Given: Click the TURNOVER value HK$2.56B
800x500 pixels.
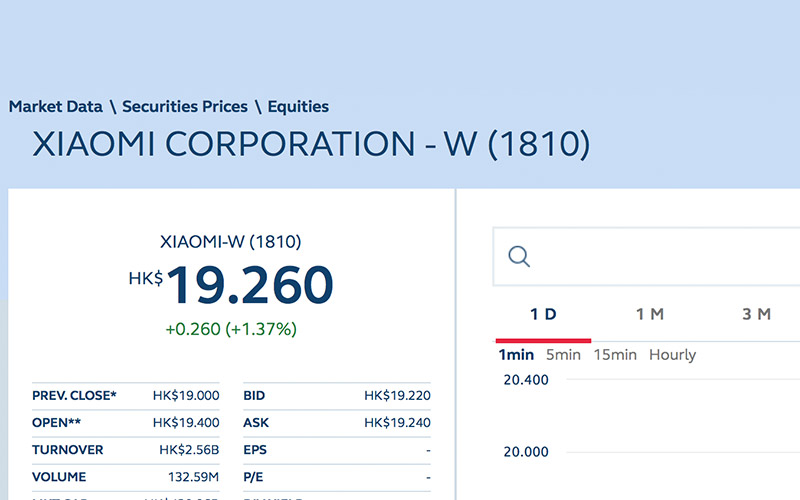Looking at the screenshot, I should click(x=189, y=449).
